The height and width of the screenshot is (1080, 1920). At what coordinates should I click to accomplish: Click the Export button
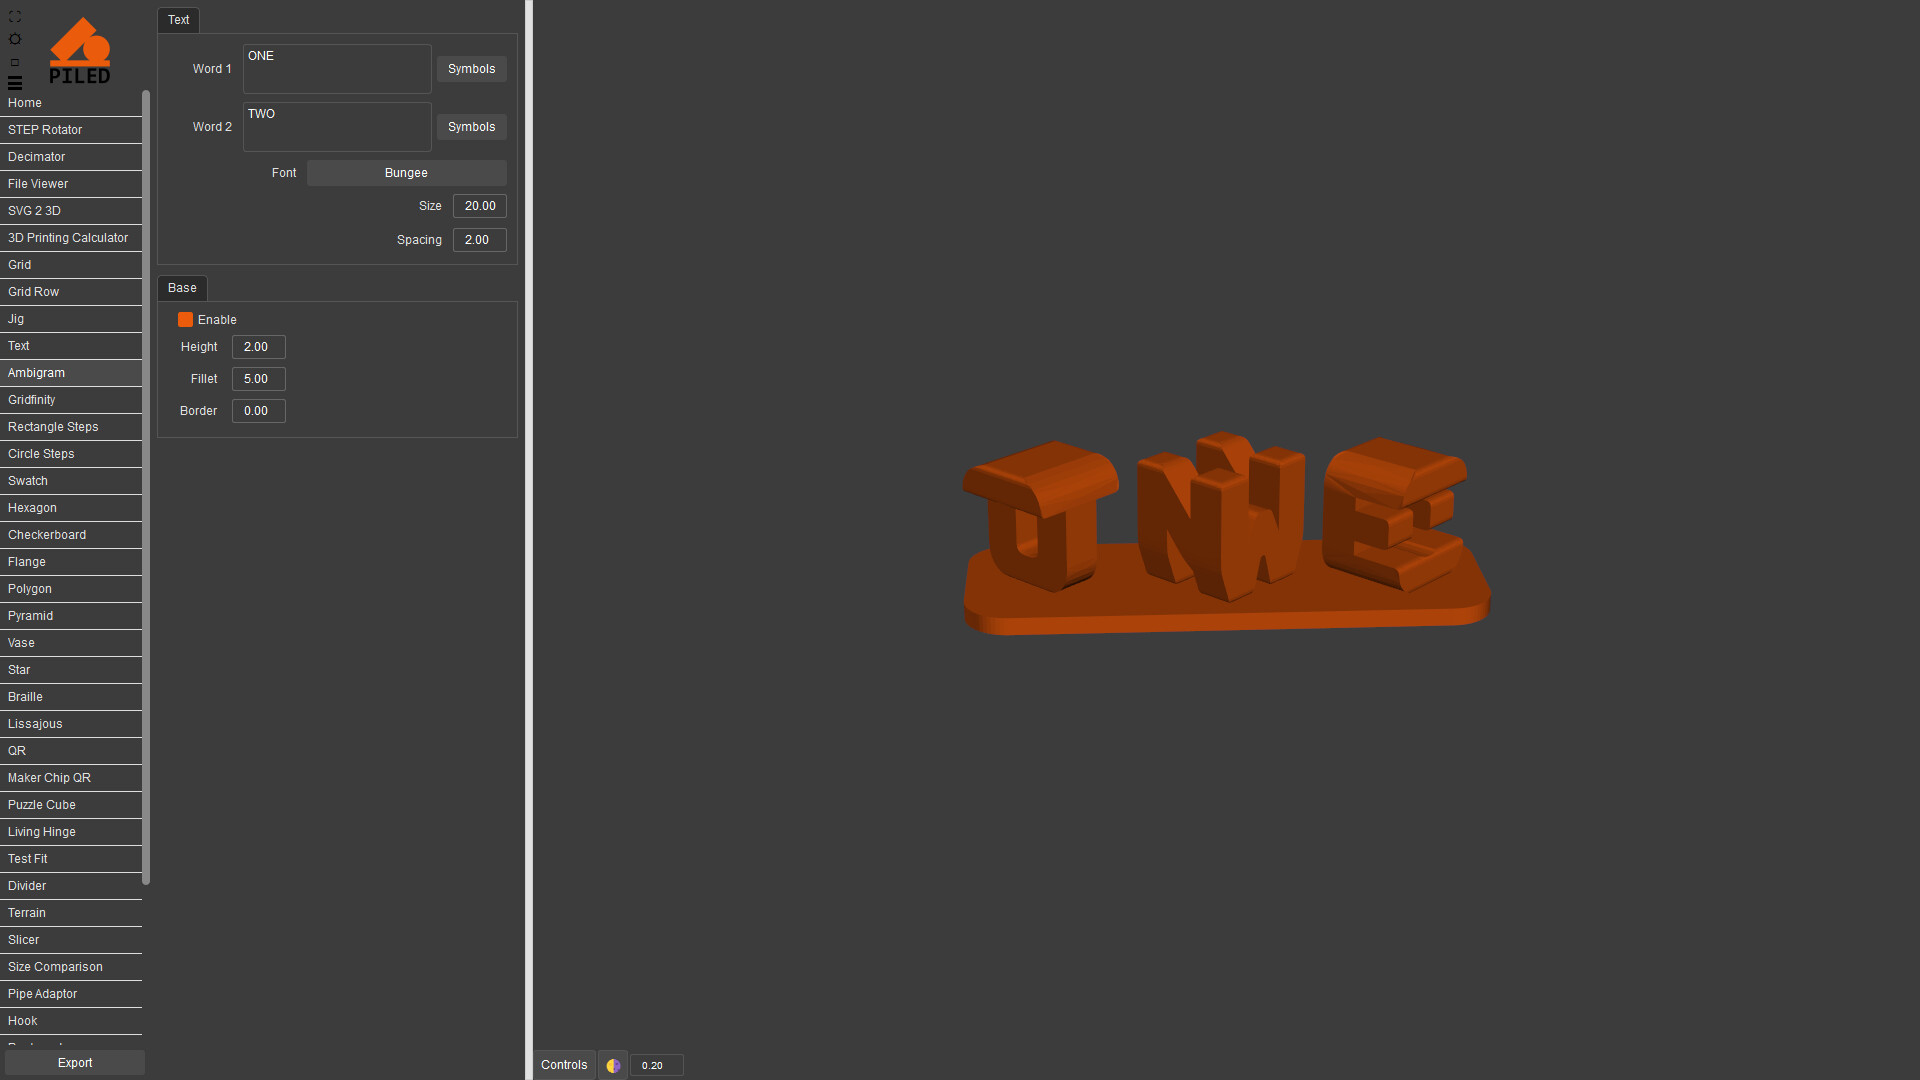[75, 1063]
